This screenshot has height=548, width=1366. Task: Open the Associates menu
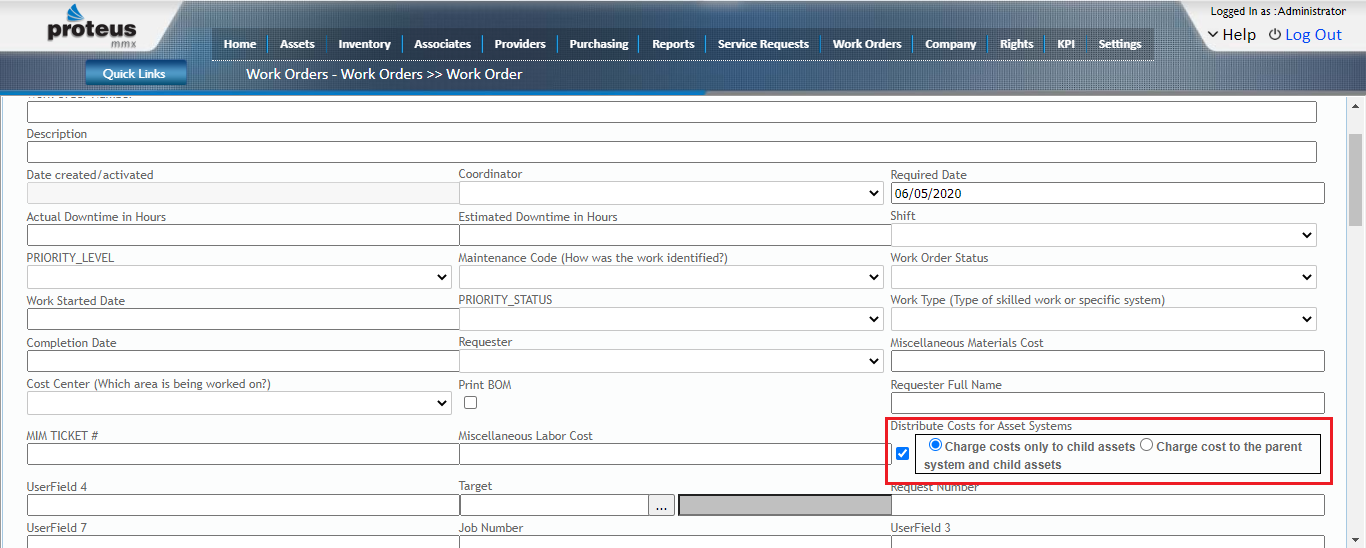click(442, 44)
